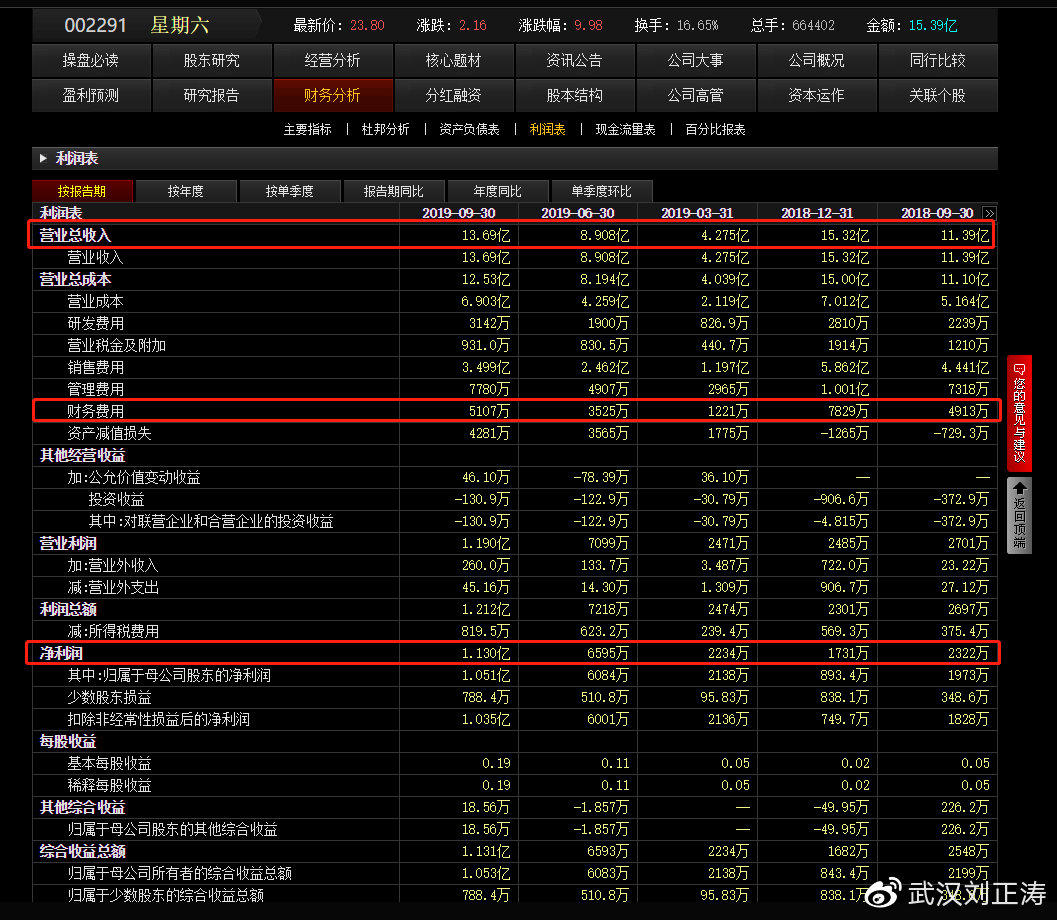Open the 核心题材 page

click(453, 60)
